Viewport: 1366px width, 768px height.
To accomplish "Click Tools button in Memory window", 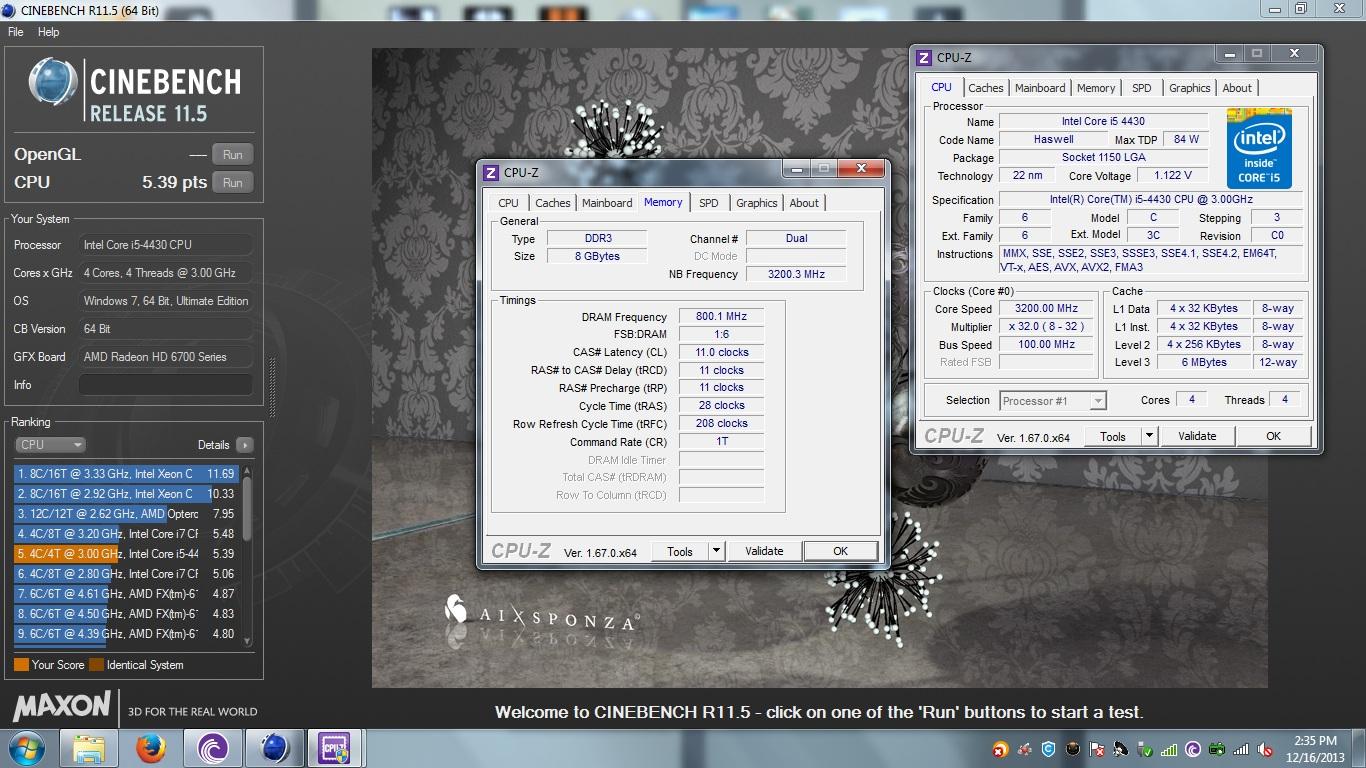I will (x=680, y=551).
